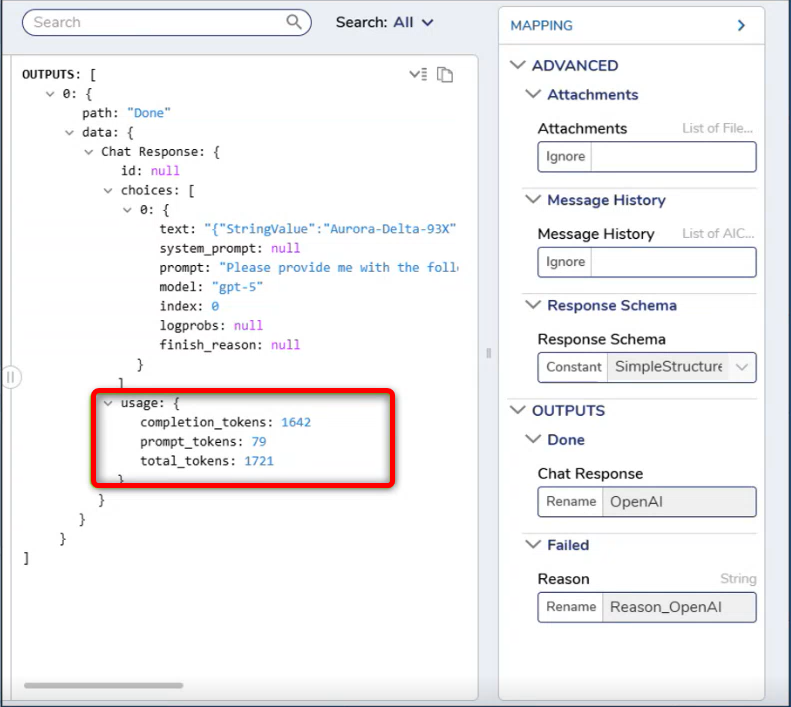
Task: Click the horizontal scrollbar at bottom
Action: (103, 685)
